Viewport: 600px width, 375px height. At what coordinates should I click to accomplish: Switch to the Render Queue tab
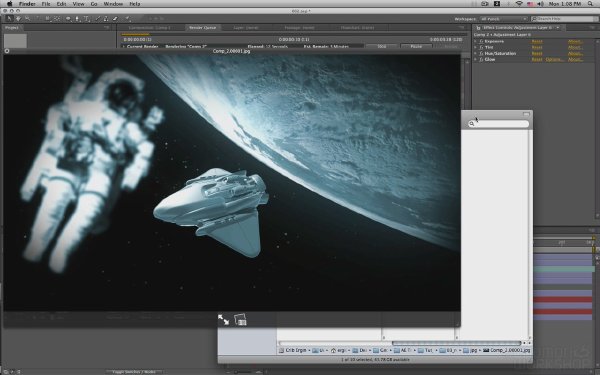(203, 28)
